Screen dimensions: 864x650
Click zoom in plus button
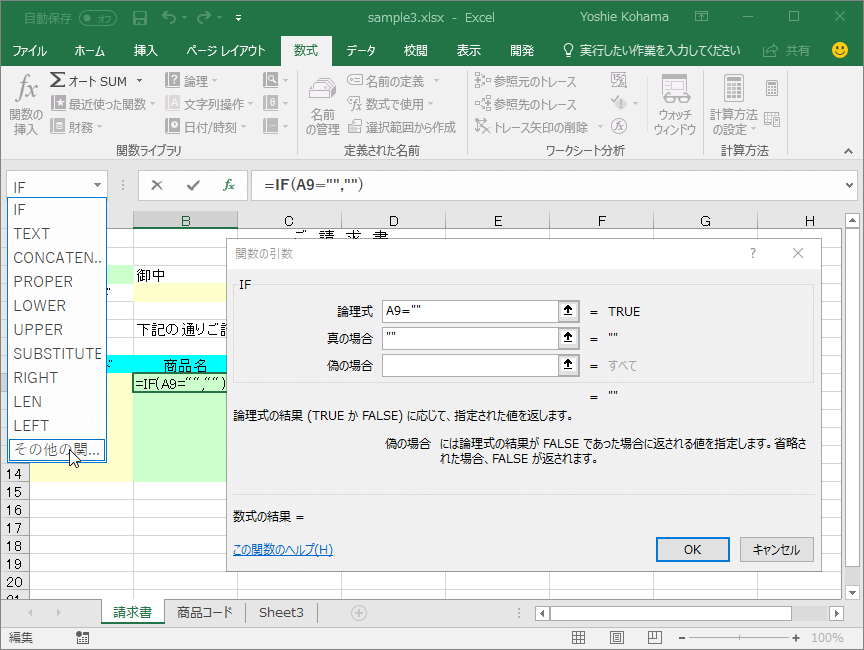click(x=796, y=637)
